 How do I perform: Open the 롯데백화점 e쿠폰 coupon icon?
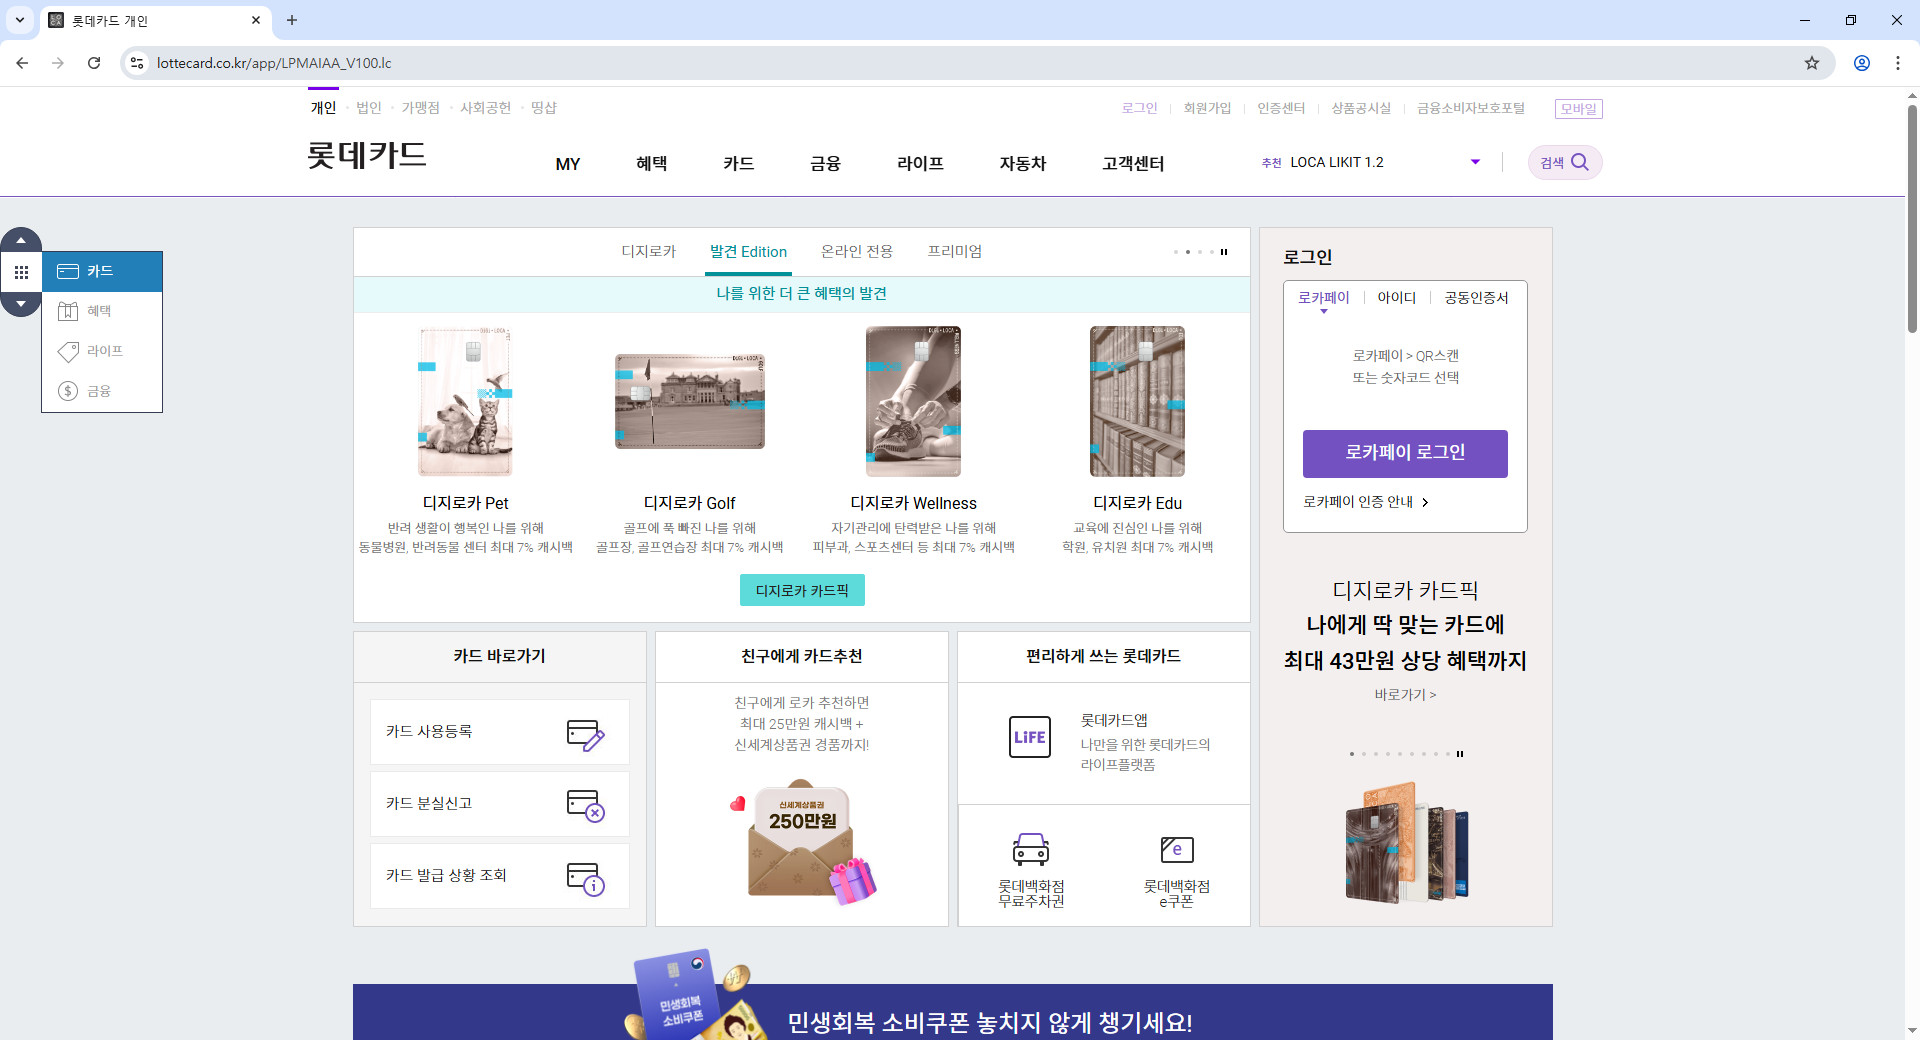point(1179,848)
